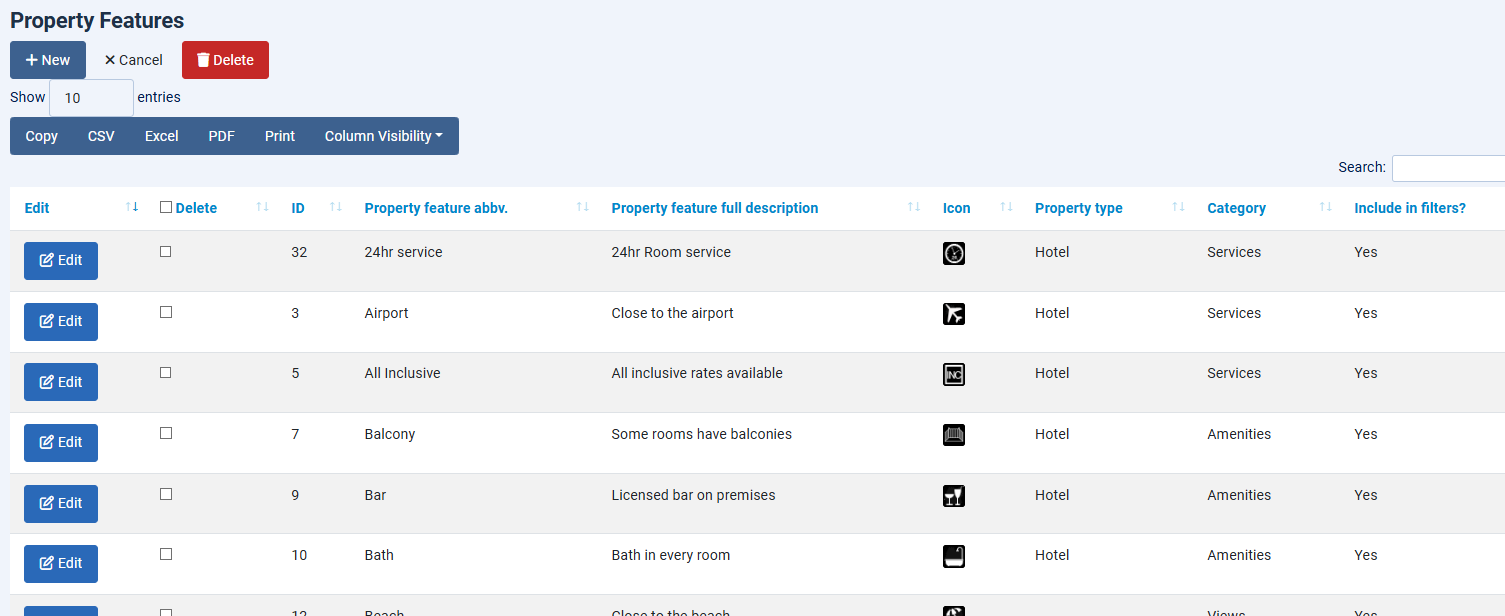Image resolution: width=1505 pixels, height=616 pixels.
Task: Export table as CSV
Action: click(x=101, y=136)
